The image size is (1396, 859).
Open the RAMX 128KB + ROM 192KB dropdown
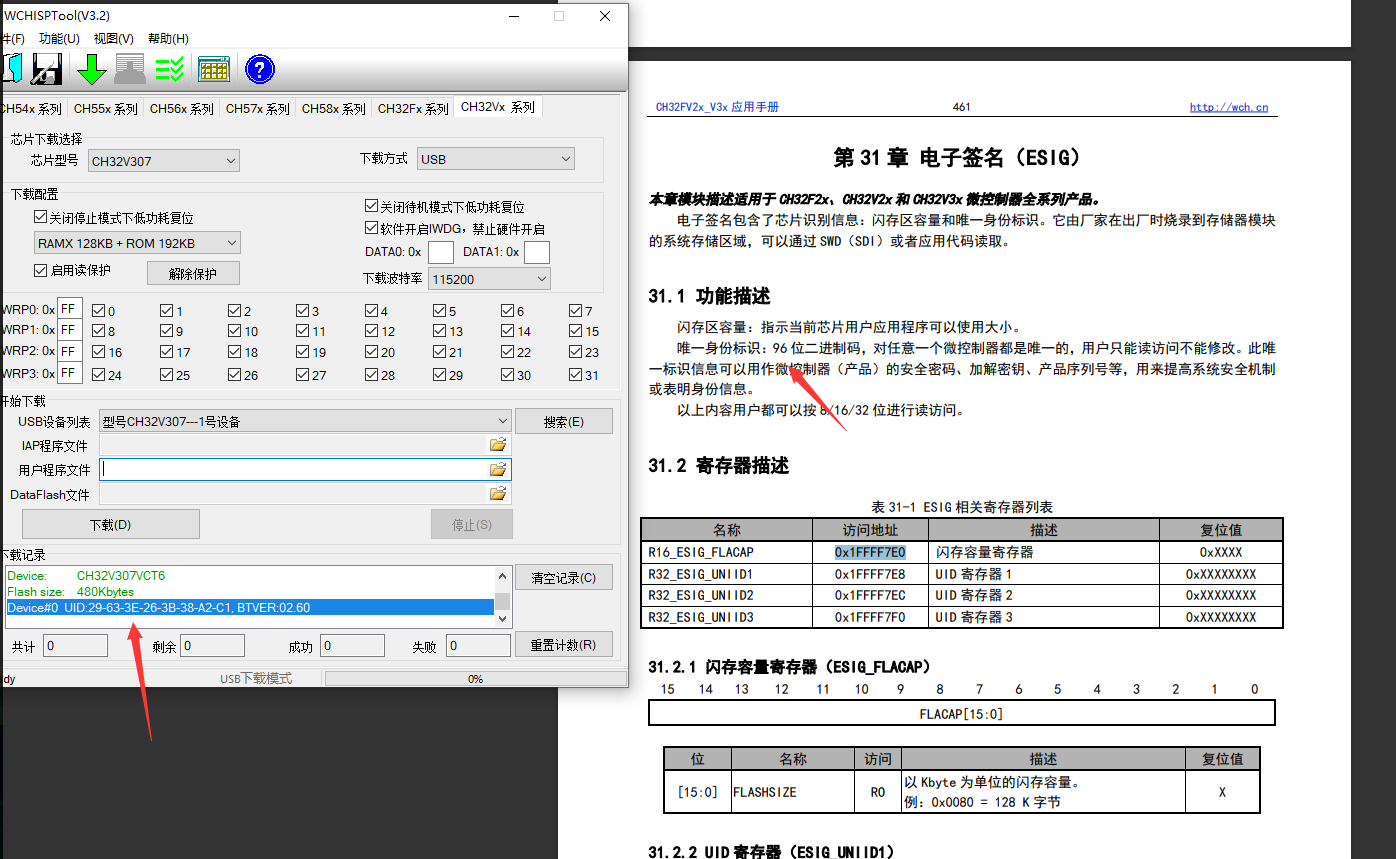coord(137,243)
